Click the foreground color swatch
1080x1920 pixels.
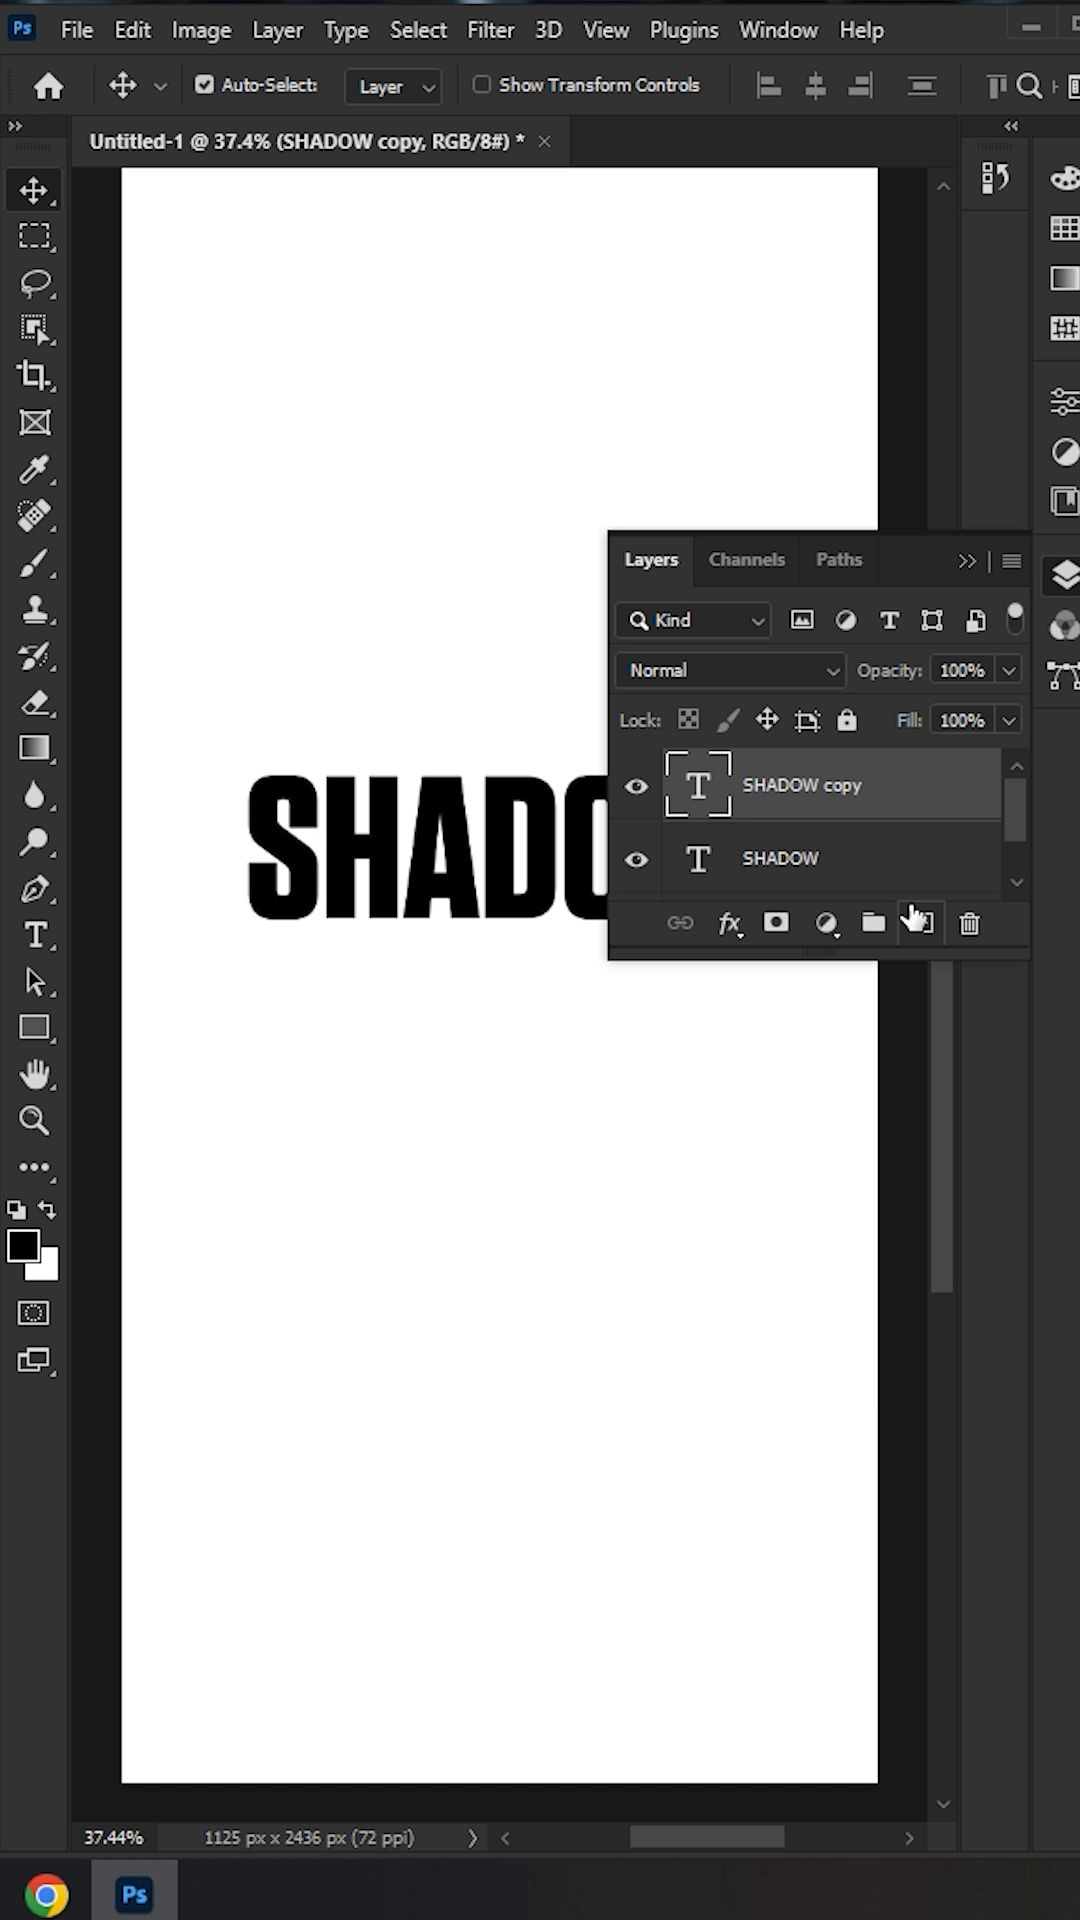(x=22, y=1246)
